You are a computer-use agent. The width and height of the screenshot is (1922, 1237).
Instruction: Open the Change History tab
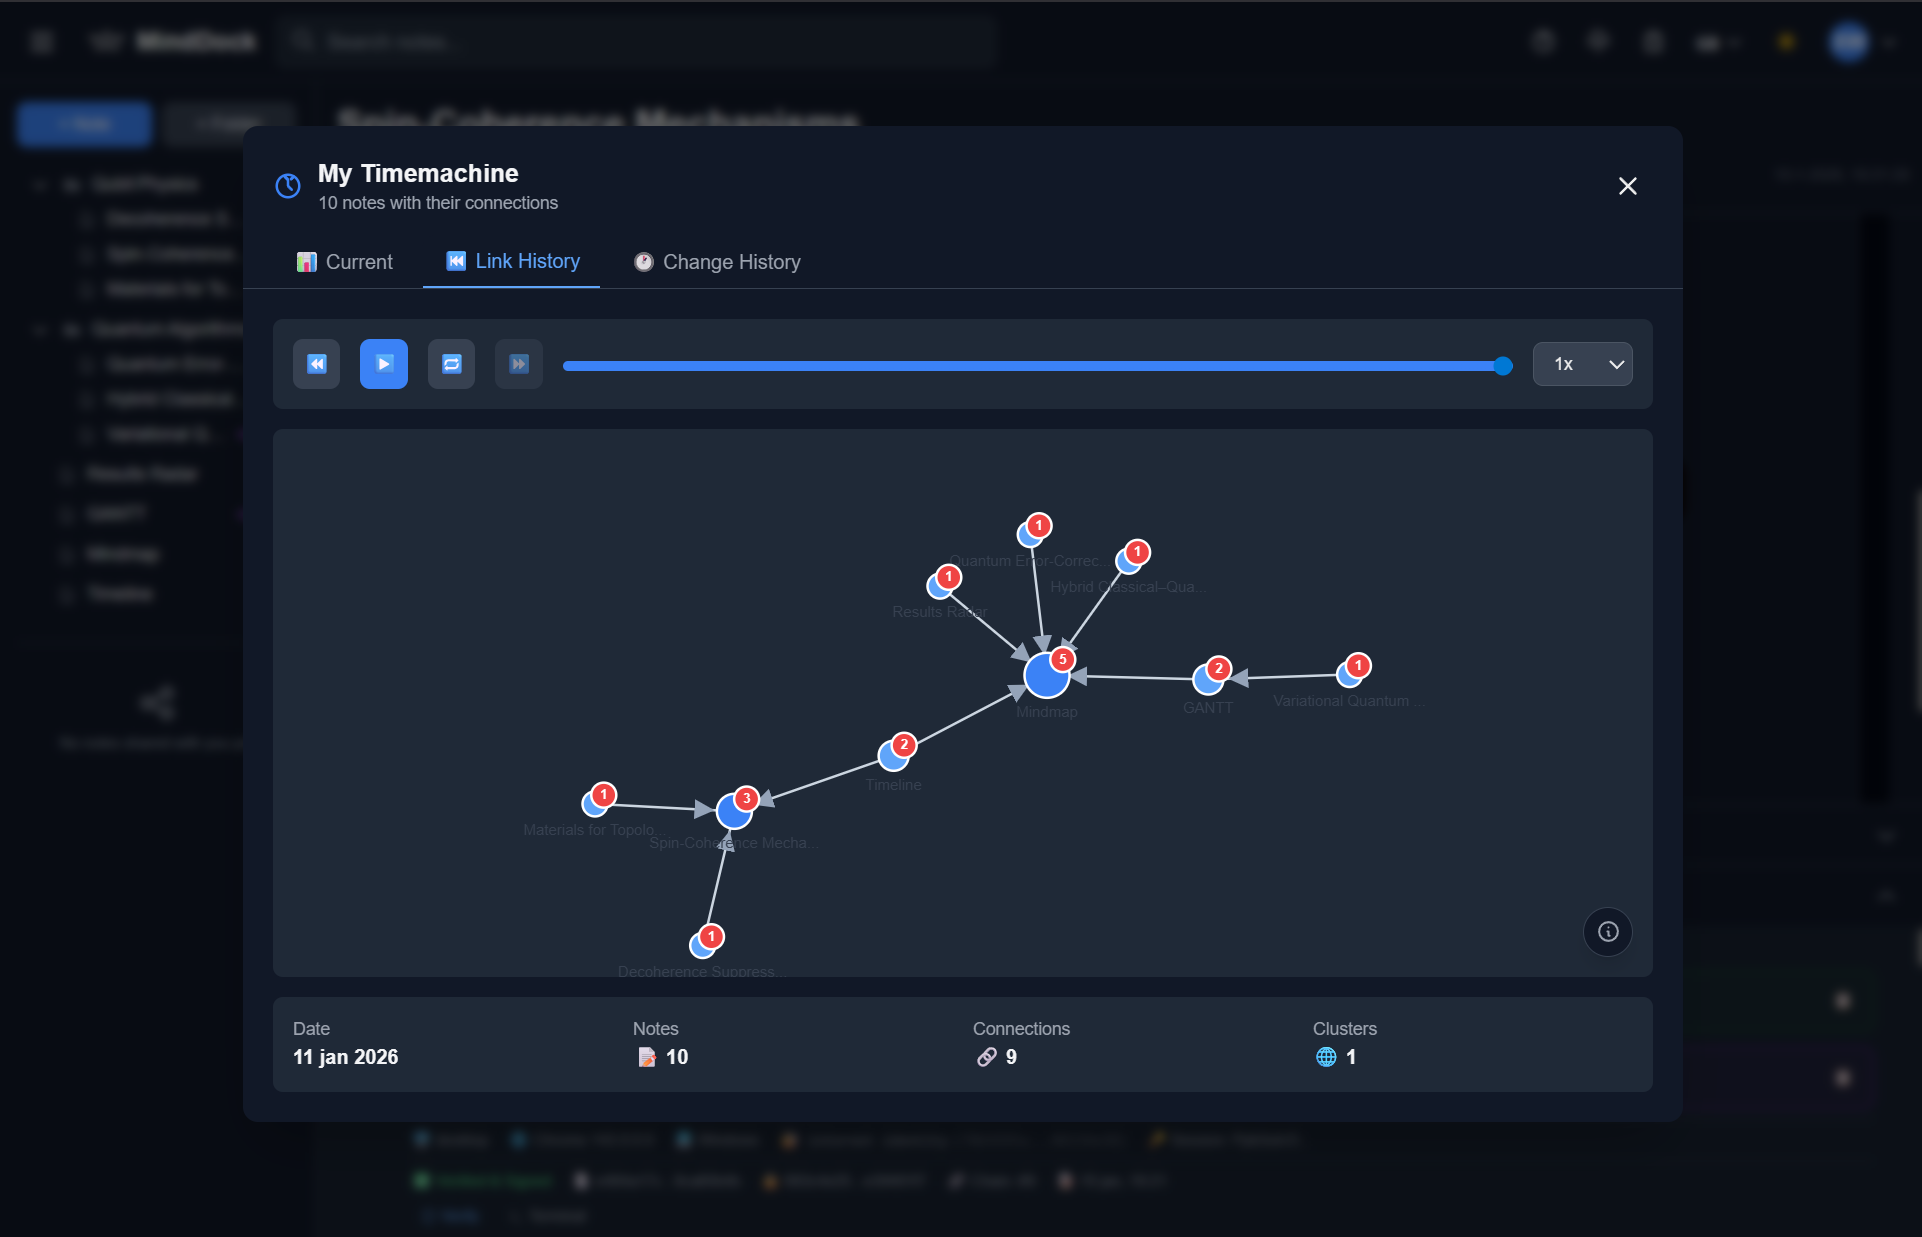[x=717, y=262]
